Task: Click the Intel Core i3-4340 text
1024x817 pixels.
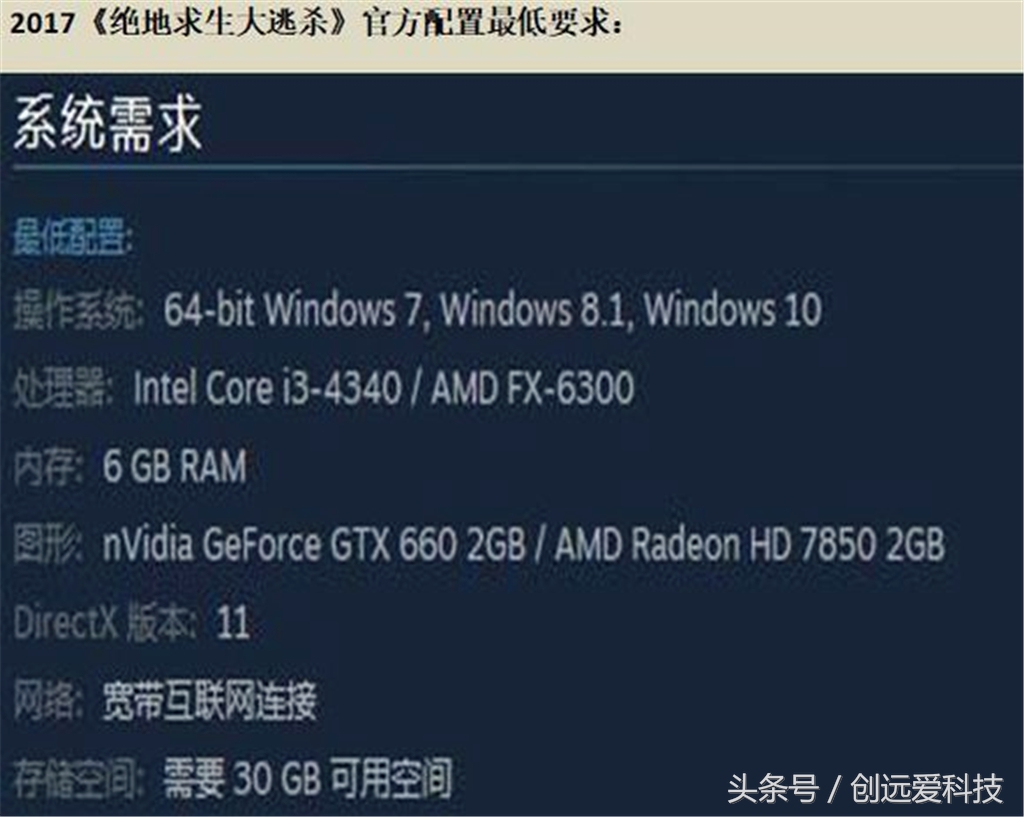Action: pyautogui.click(x=268, y=387)
